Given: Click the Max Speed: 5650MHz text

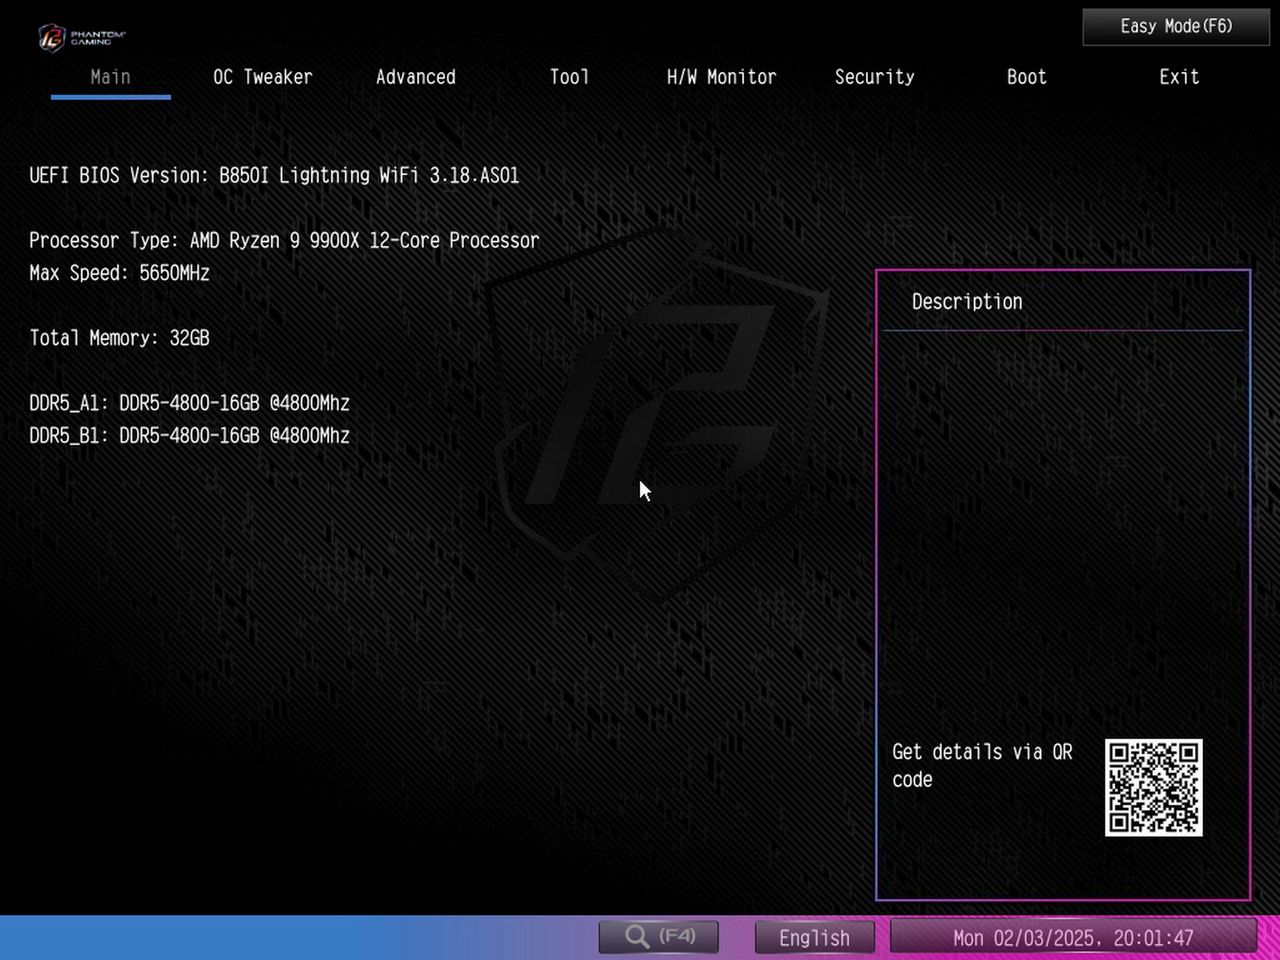Looking at the screenshot, I should pyautogui.click(x=119, y=273).
